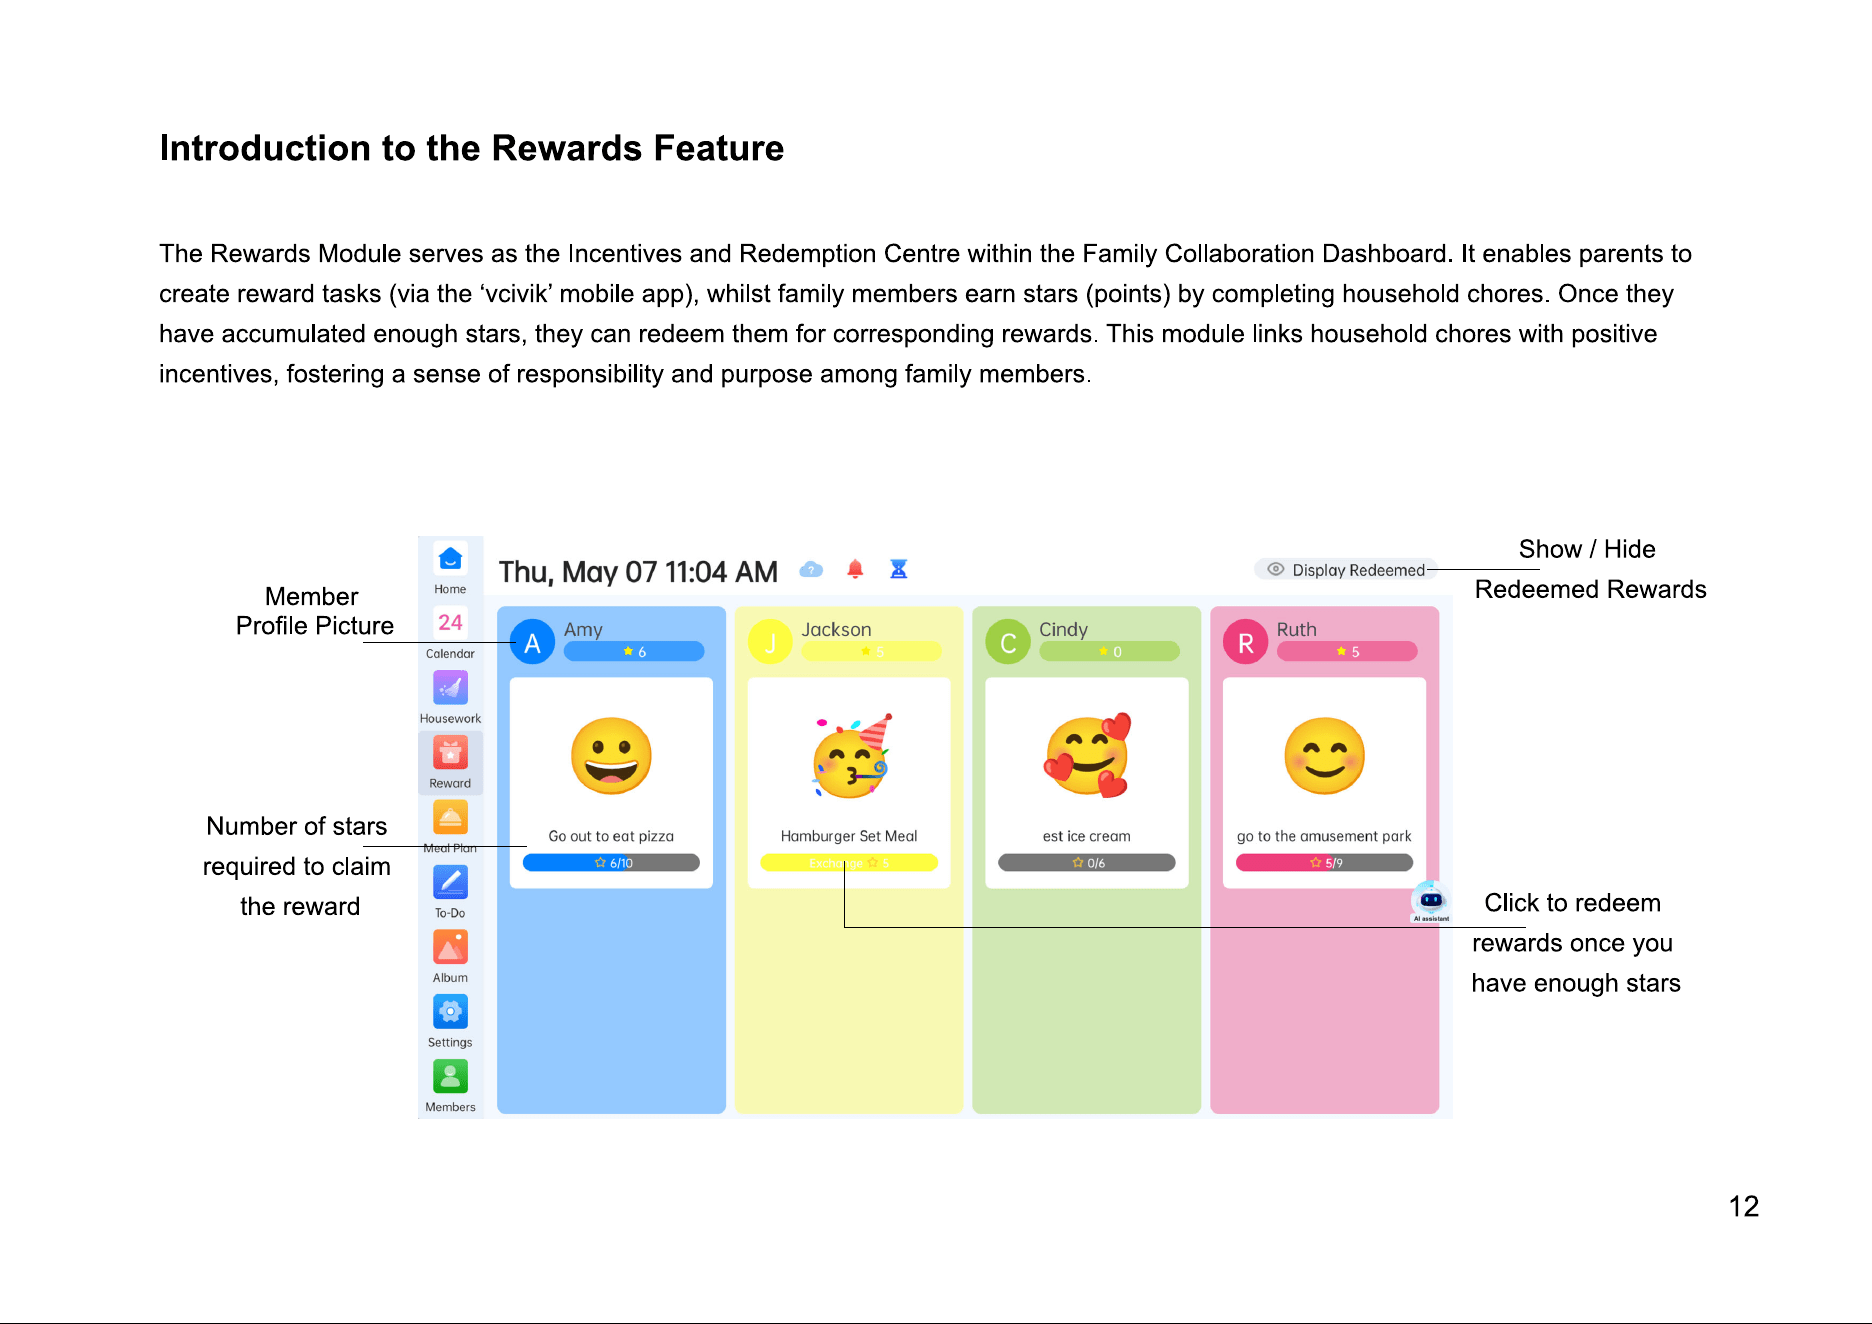Open the Calendar icon showing 24

pyautogui.click(x=450, y=622)
